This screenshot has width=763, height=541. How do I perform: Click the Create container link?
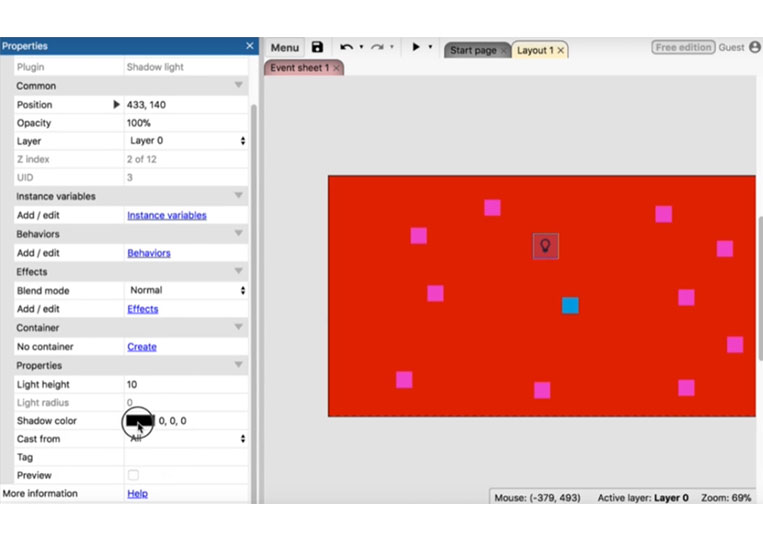point(142,347)
